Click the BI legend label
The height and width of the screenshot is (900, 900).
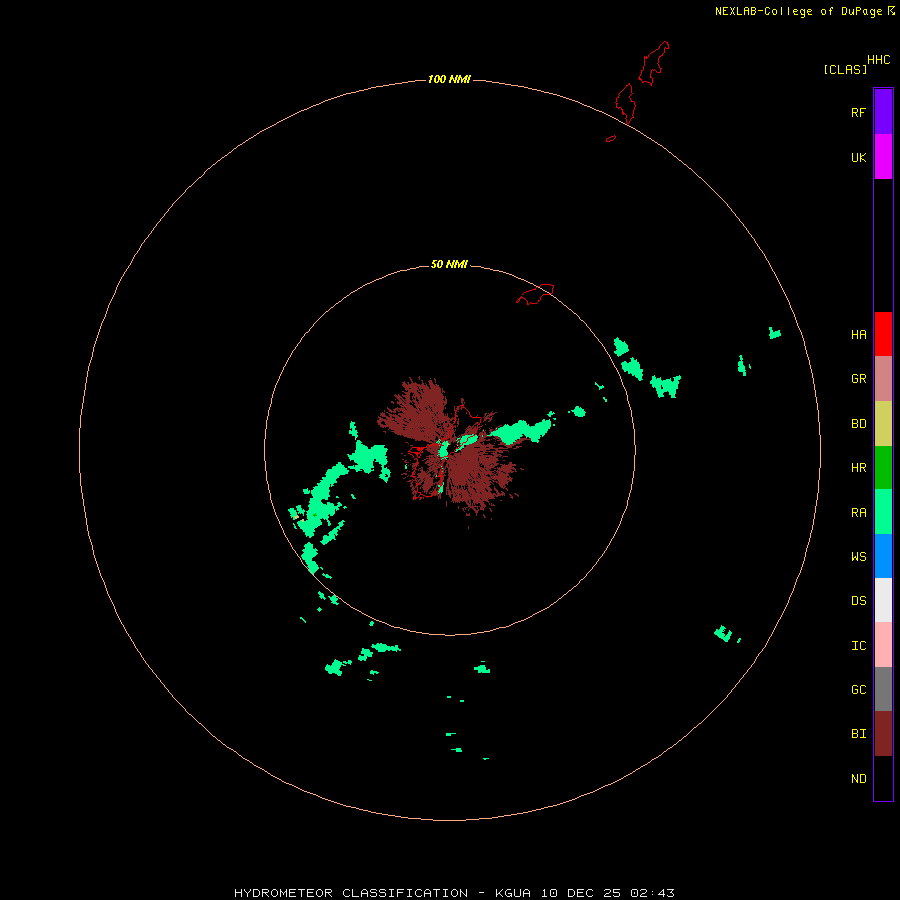click(858, 734)
